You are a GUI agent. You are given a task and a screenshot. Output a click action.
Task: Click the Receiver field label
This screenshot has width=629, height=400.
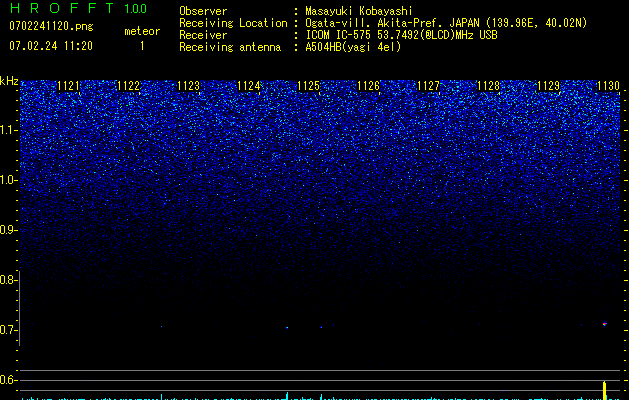(x=203, y=35)
